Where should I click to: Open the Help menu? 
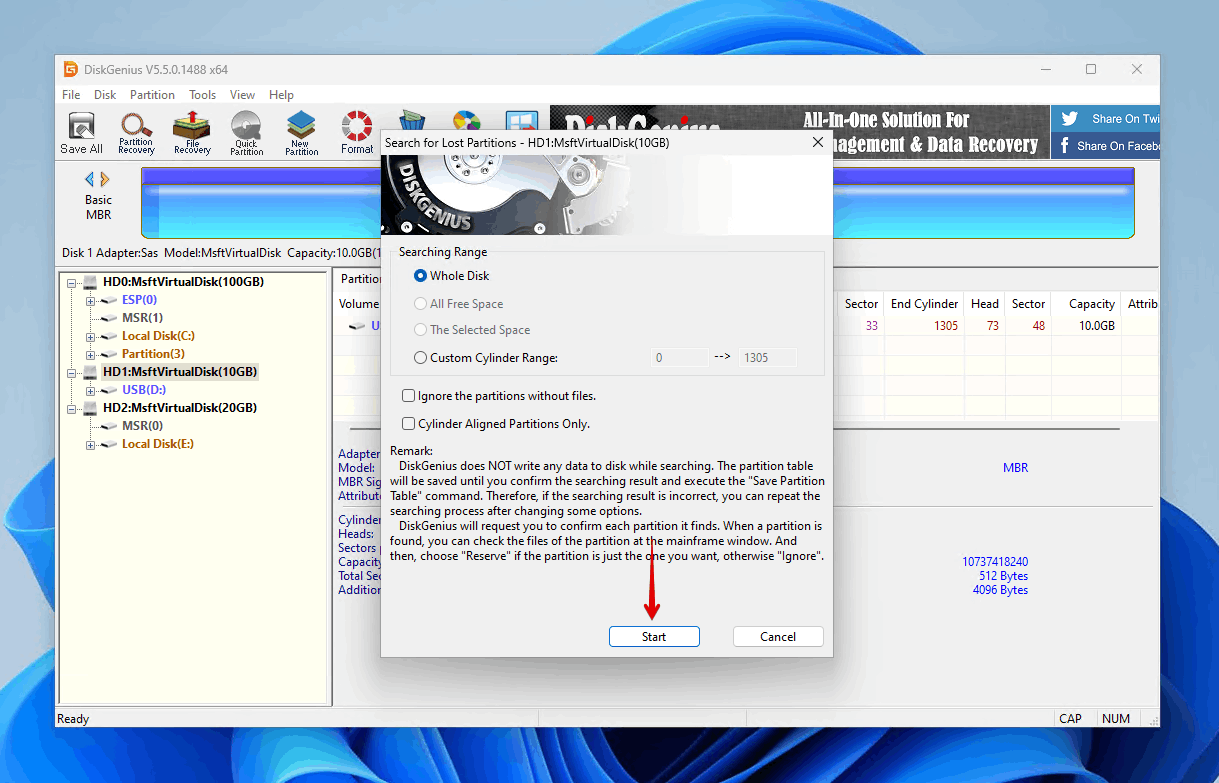click(281, 95)
